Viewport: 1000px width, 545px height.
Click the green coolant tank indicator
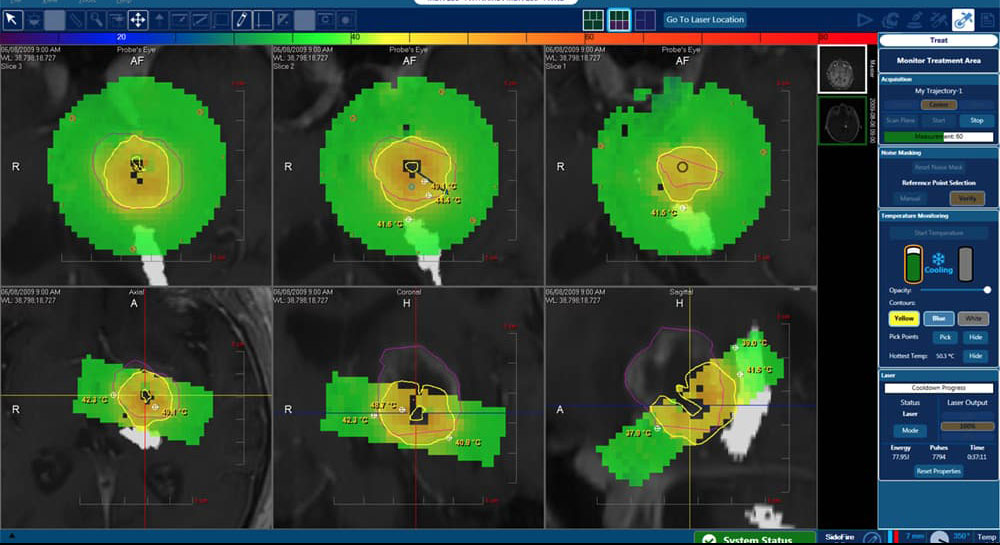click(x=913, y=264)
